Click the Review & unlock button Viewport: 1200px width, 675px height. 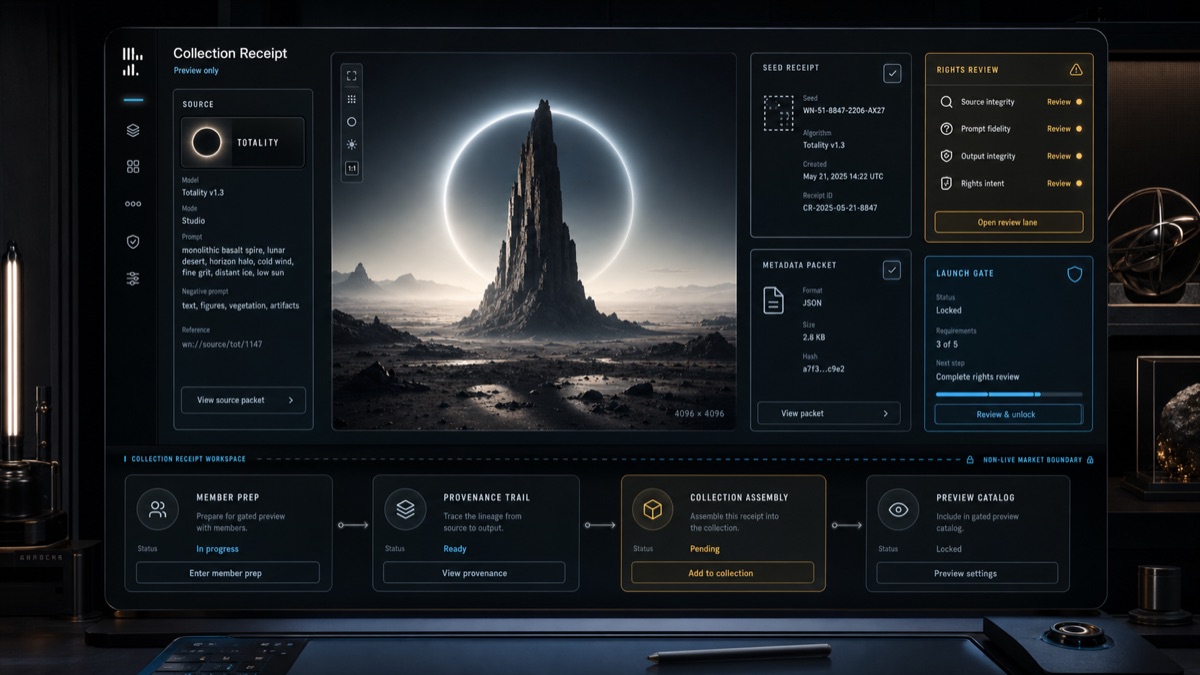[1008, 414]
